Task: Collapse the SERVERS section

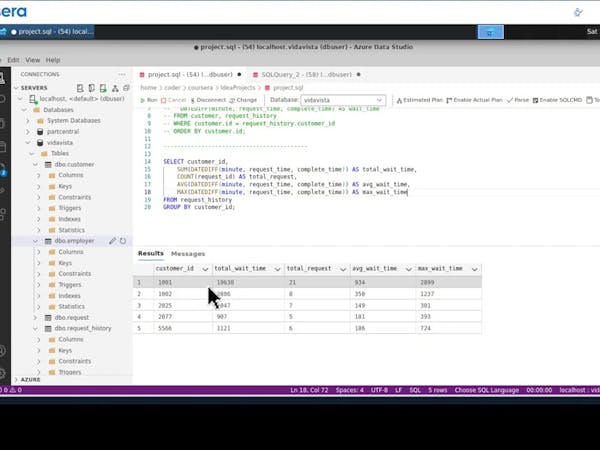Action: pos(16,88)
